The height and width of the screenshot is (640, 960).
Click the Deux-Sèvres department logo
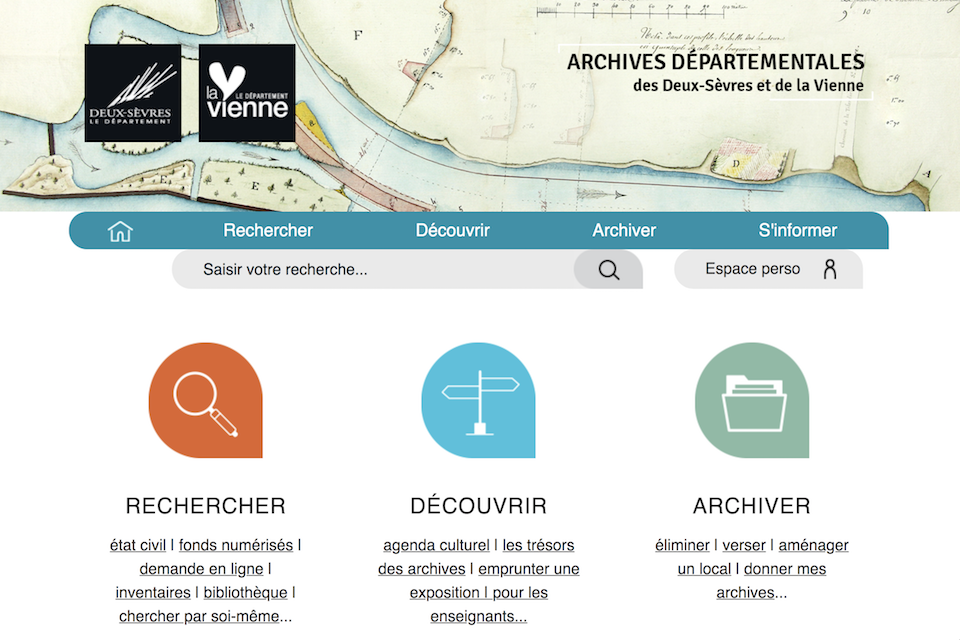tap(133, 92)
